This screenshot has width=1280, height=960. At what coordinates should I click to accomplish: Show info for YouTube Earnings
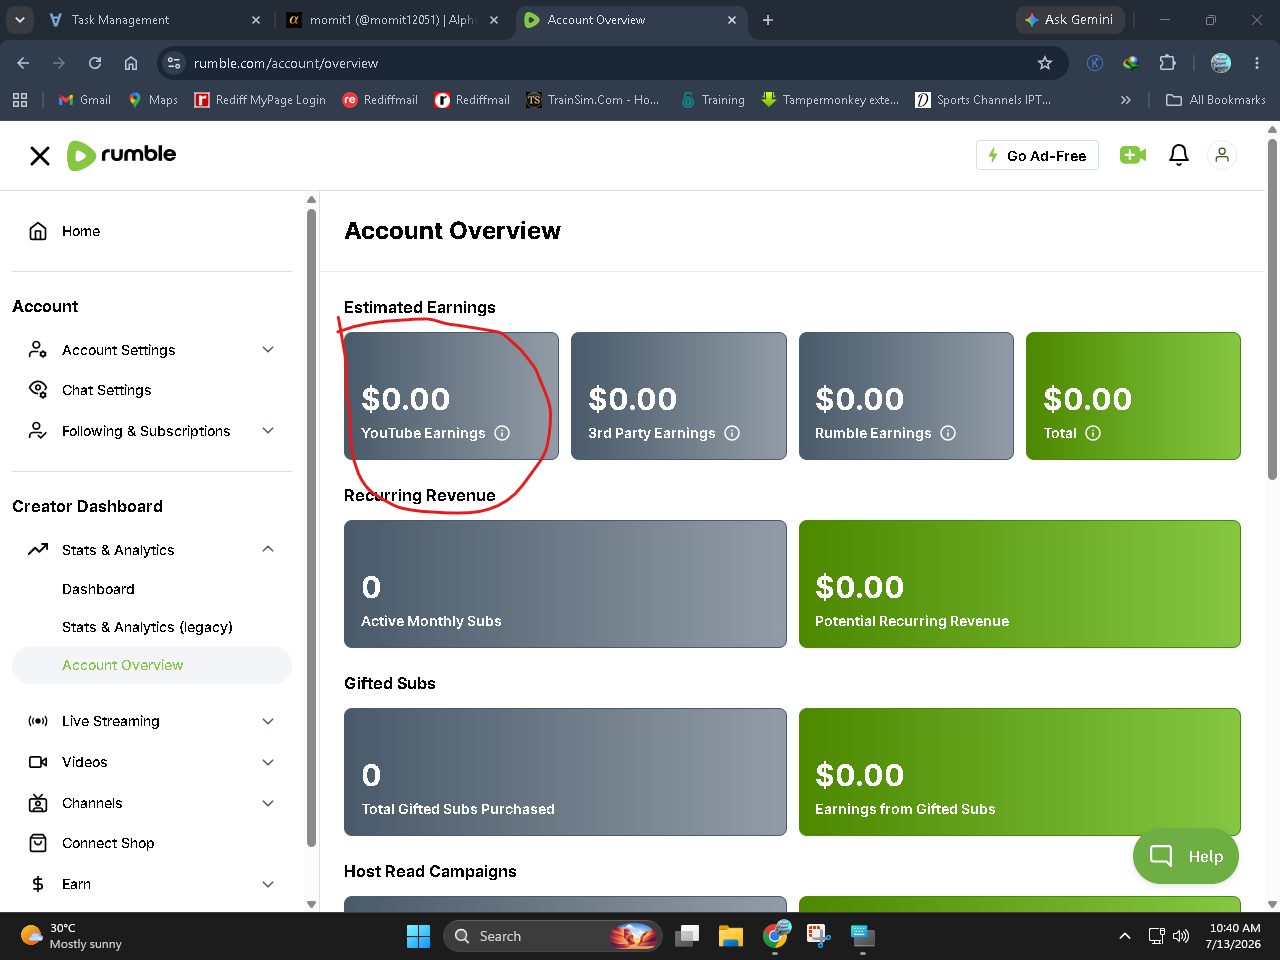click(502, 433)
